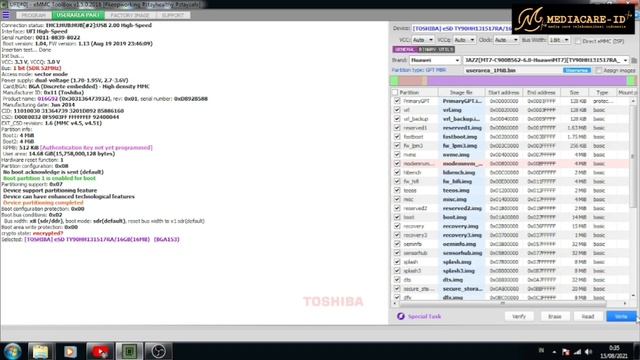Open the FACTORY IMAGE tab
The width and height of the screenshot is (640, 360).
pyautogui.click(x=130, y=15)
